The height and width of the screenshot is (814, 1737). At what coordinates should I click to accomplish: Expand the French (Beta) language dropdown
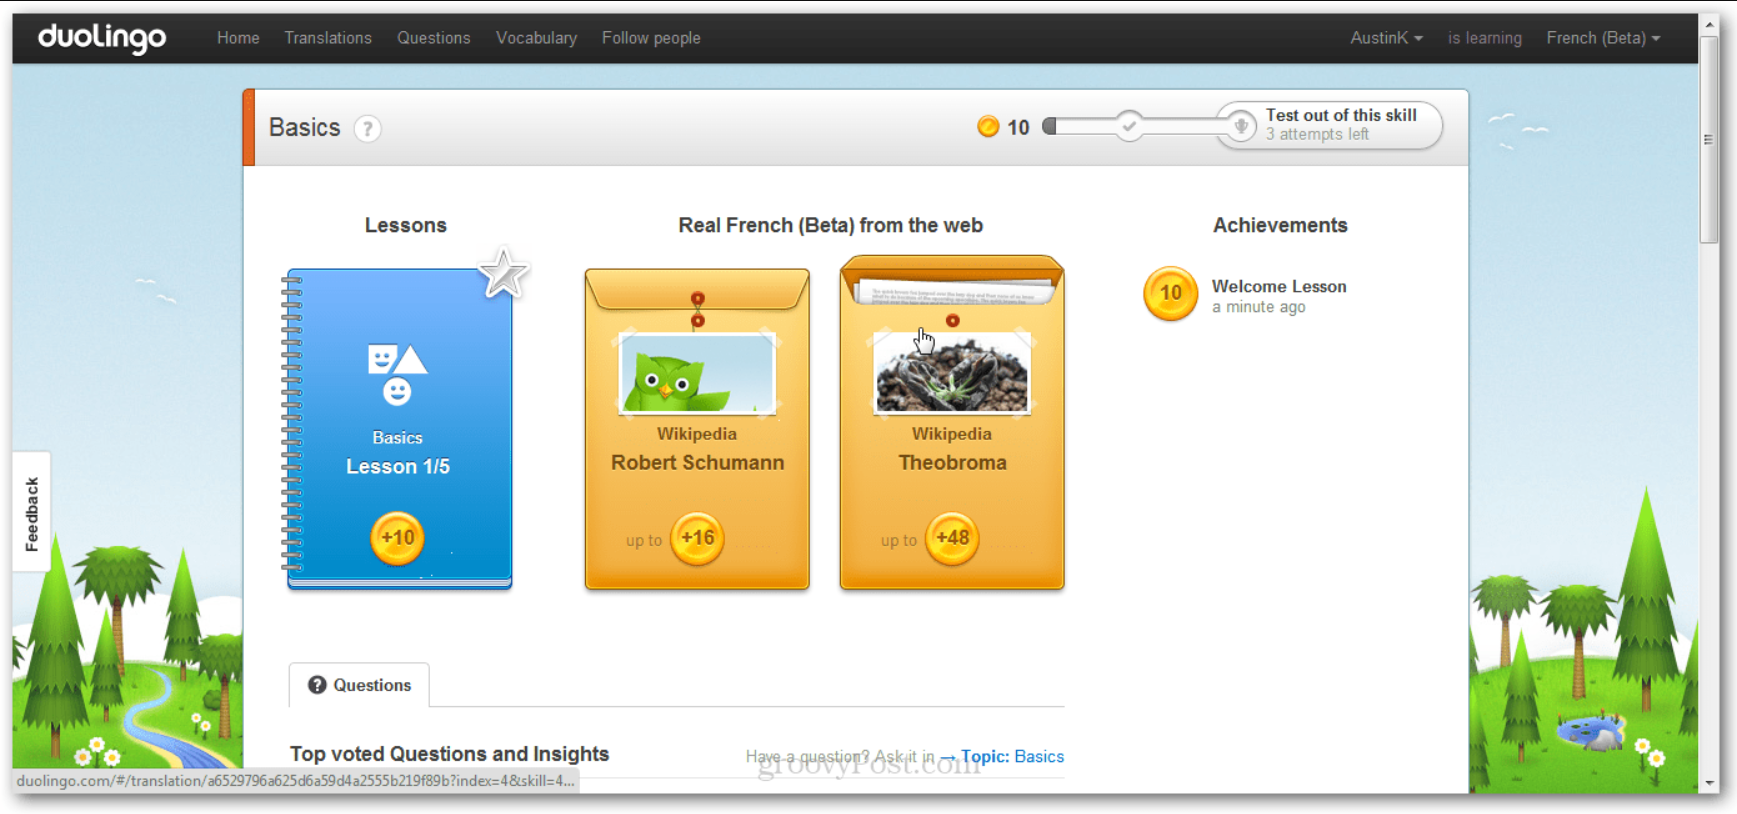tap(1602, 38)
